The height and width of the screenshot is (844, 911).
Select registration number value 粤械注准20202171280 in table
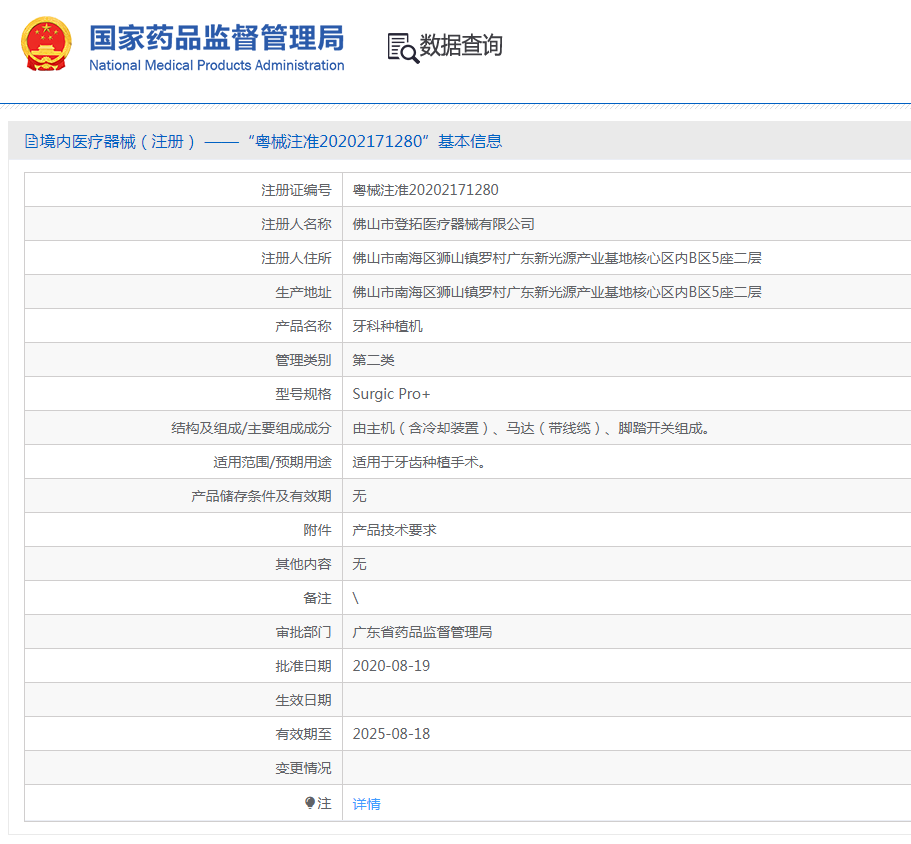pyautogui.click(x=425, y=190)
